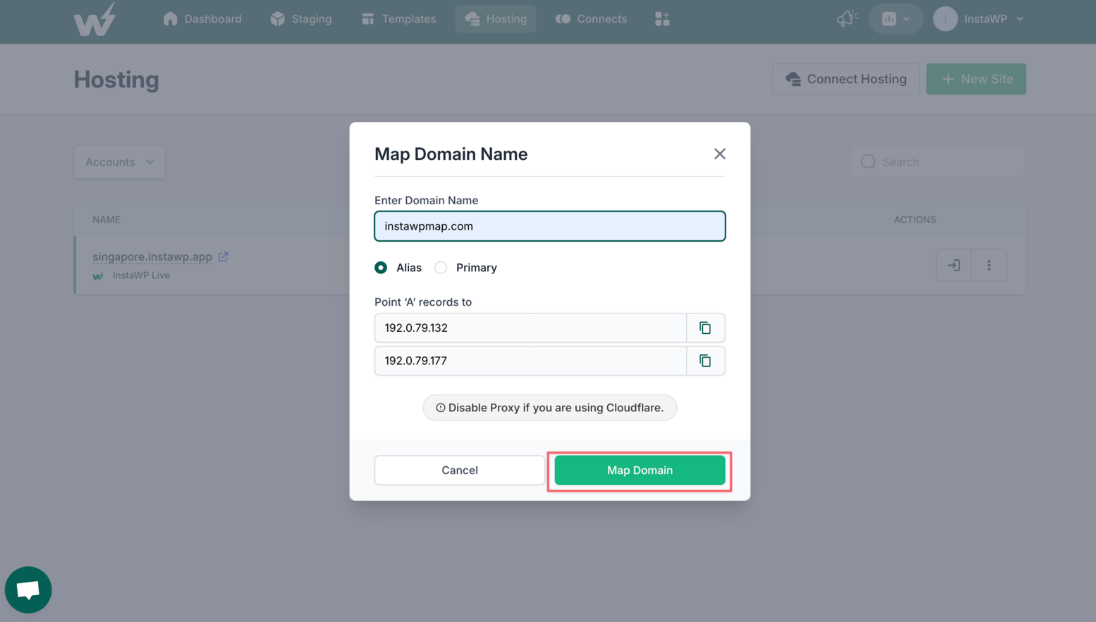
Task: Open the Dashboard nav item
Action: click(x=202, y=19)
